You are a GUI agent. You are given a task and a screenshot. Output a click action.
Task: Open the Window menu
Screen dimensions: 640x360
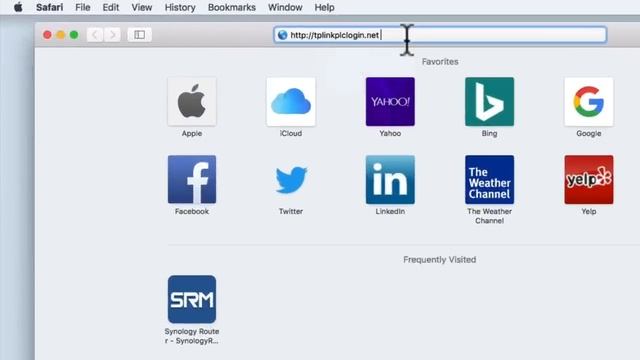(285, 7)
